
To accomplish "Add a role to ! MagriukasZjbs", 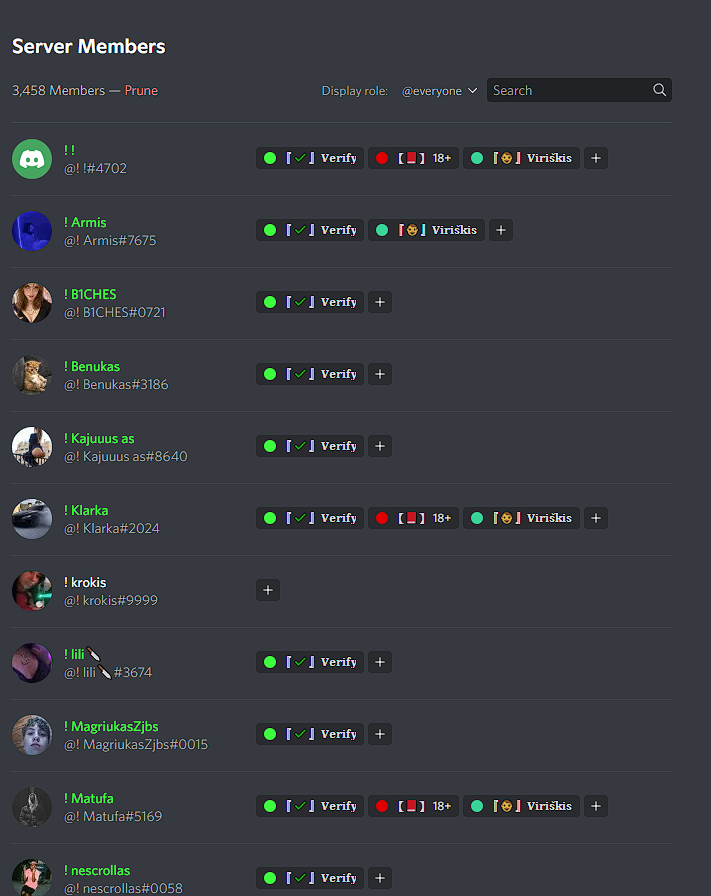I will 380,734.
